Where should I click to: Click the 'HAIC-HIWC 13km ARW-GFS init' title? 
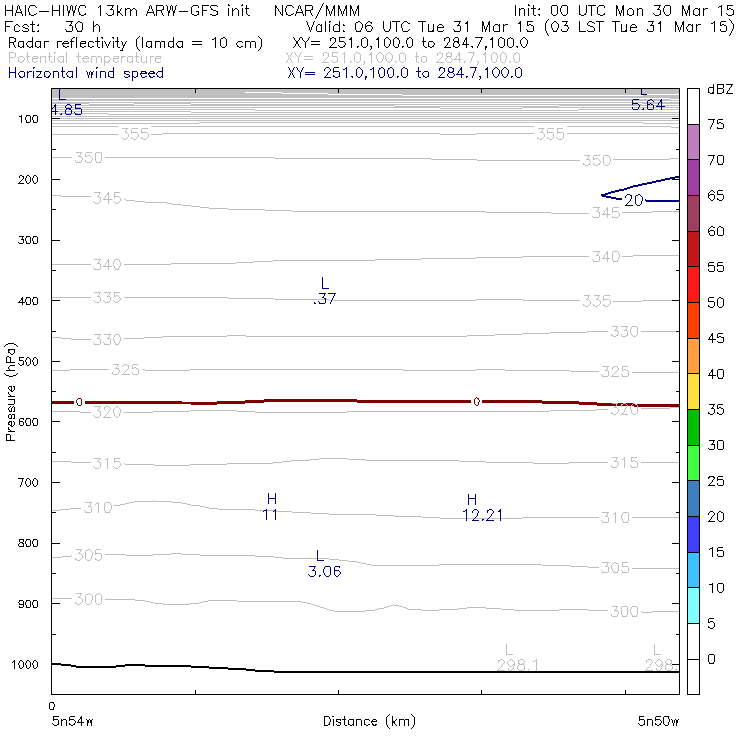coord(126,10)
